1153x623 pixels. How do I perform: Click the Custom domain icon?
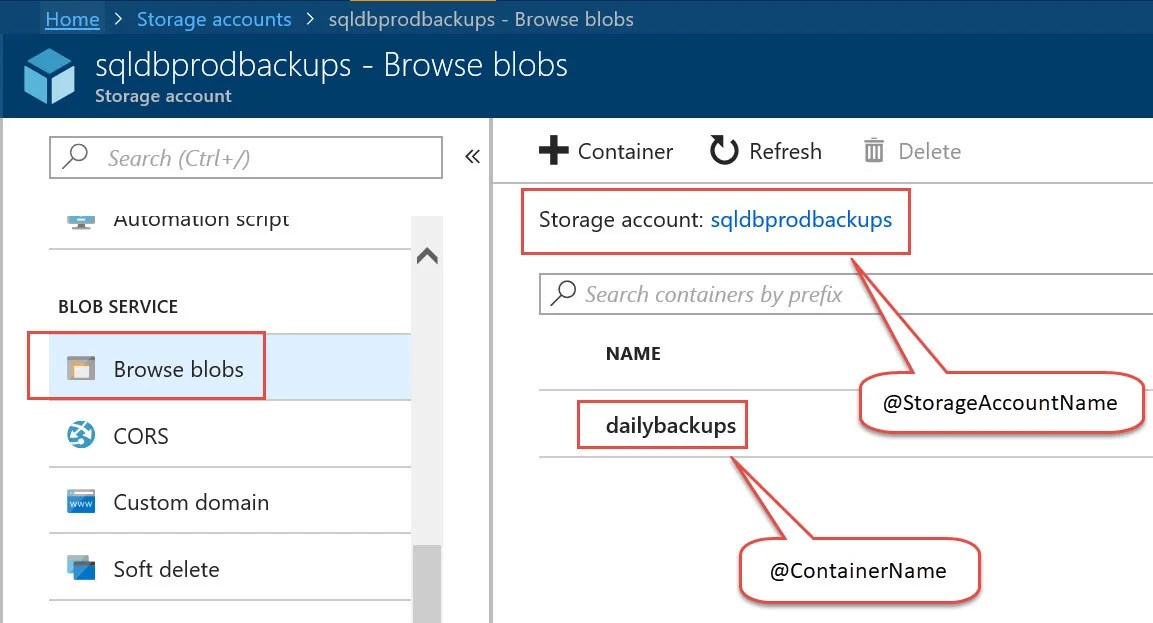(x=81, y=502)
